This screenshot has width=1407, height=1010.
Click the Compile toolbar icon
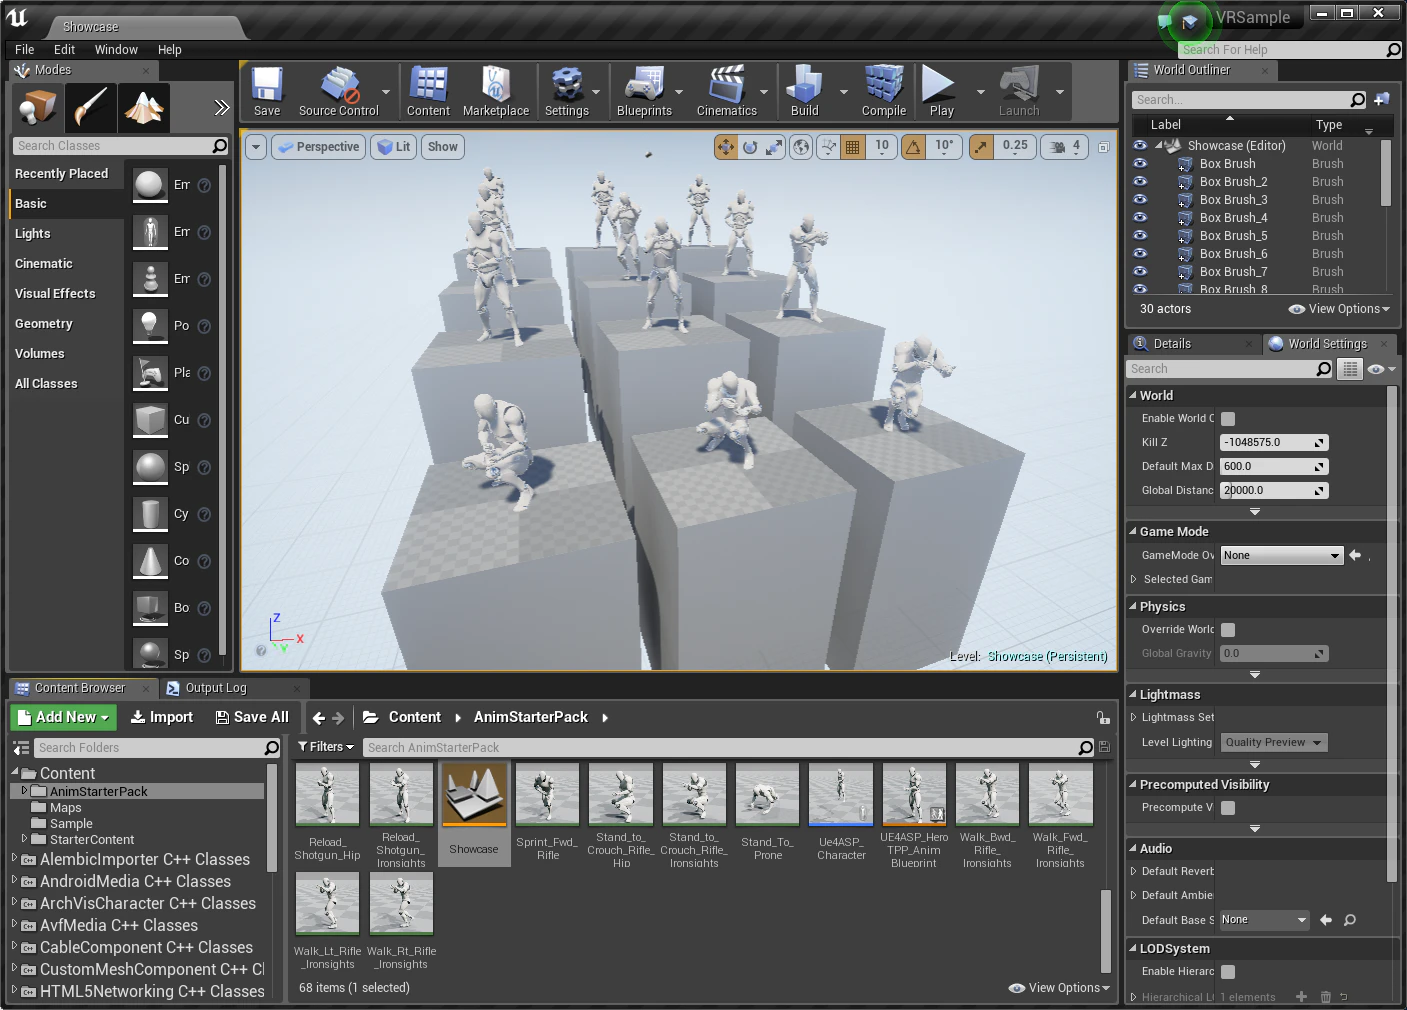884,91
